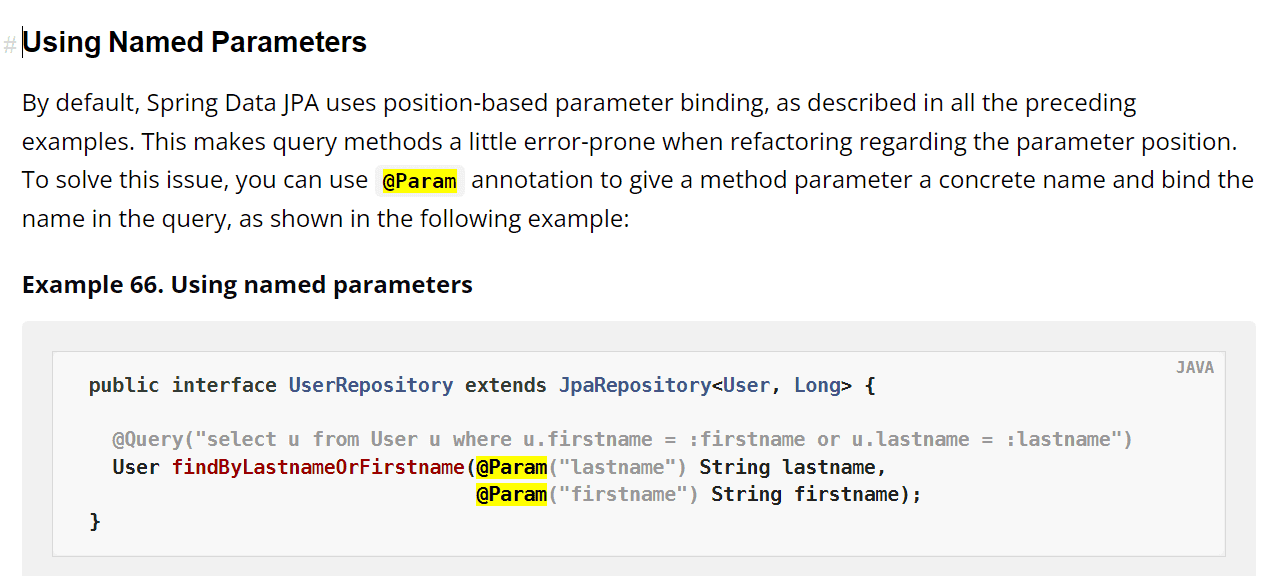The height and width of the screenshot is (576, 1263).
Task: Click the extends keyword in code
Action: point(506,385)
